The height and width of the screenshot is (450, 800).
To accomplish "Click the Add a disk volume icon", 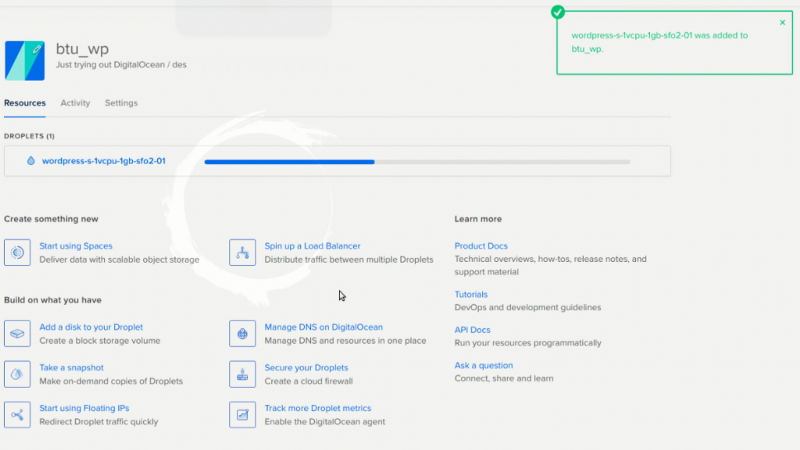I will tap(17, 334).
